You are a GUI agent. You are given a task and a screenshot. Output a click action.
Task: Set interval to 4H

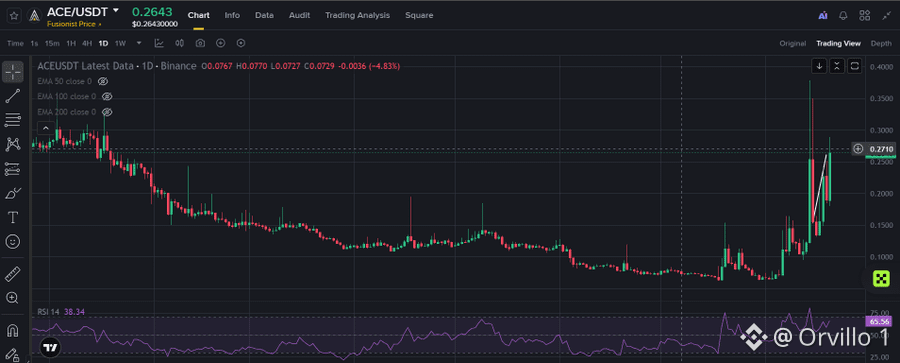(x=87, y=44)
